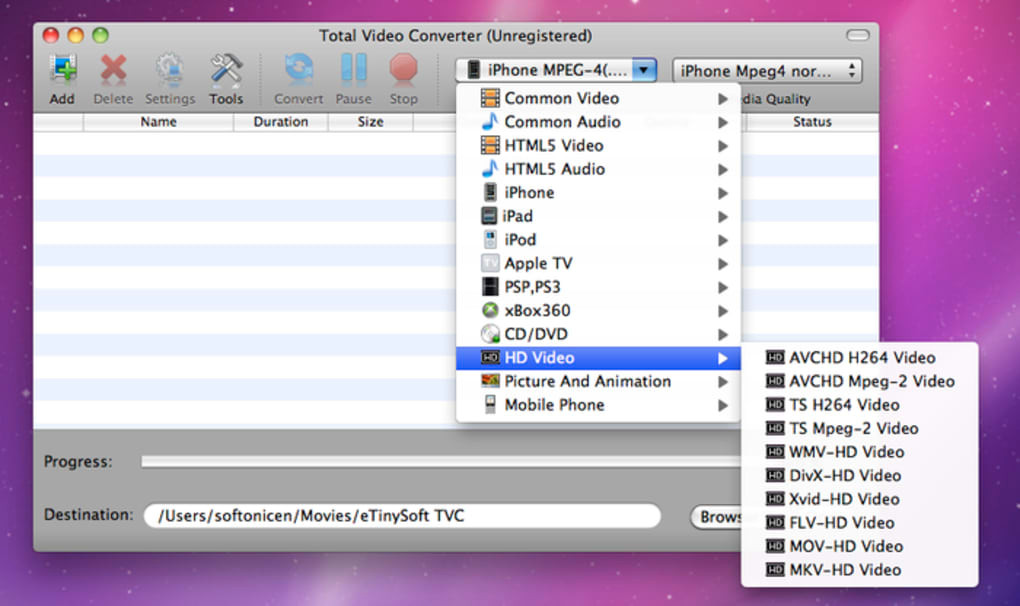Screen dimensions: 1020x606
Task: Click HD icon beside AVCHD H264 Video
Action: point(775,358)
